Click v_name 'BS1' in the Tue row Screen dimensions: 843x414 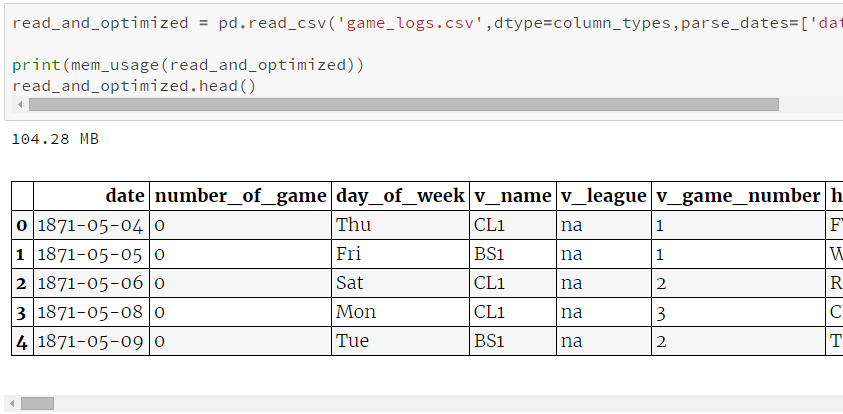pyautogui.click(x=513, y=341)
